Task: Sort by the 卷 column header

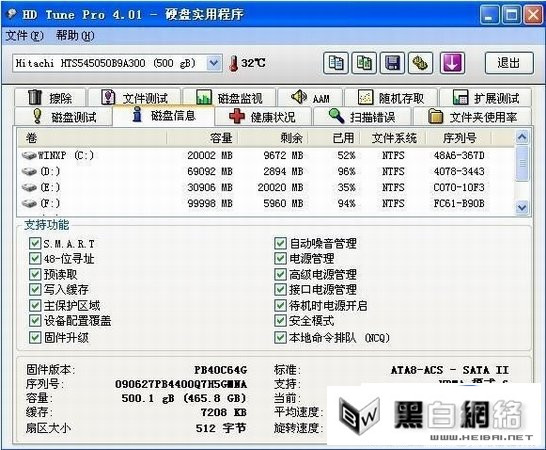Action: 92,138
